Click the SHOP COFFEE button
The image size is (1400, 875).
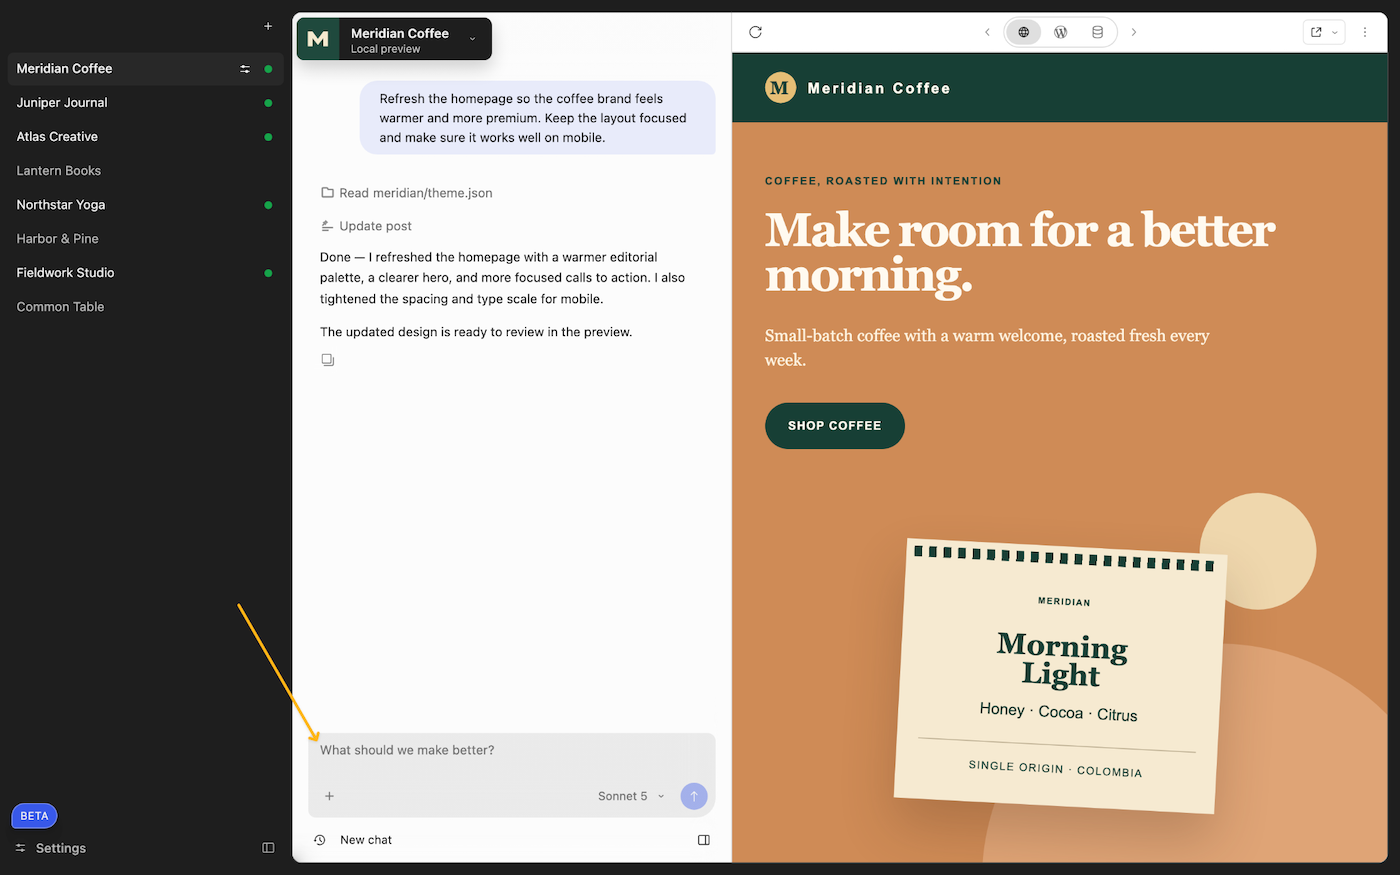(x=835, y=426)
